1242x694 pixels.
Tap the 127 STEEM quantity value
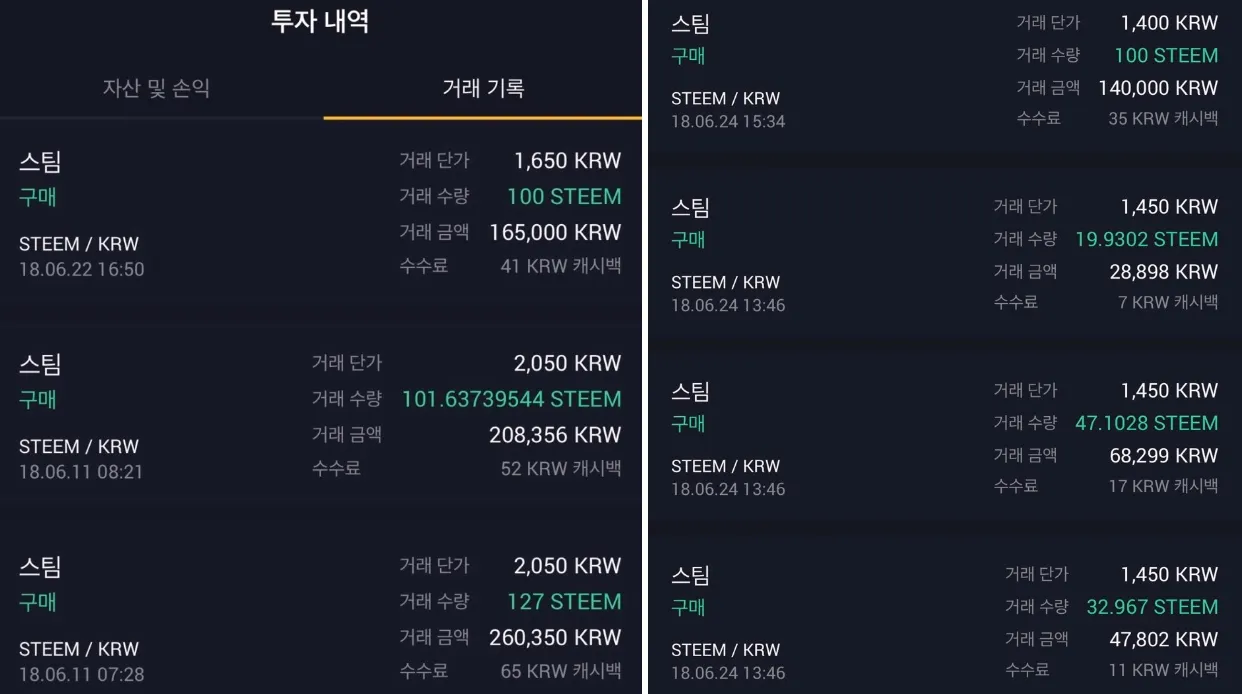coord(564,601)
